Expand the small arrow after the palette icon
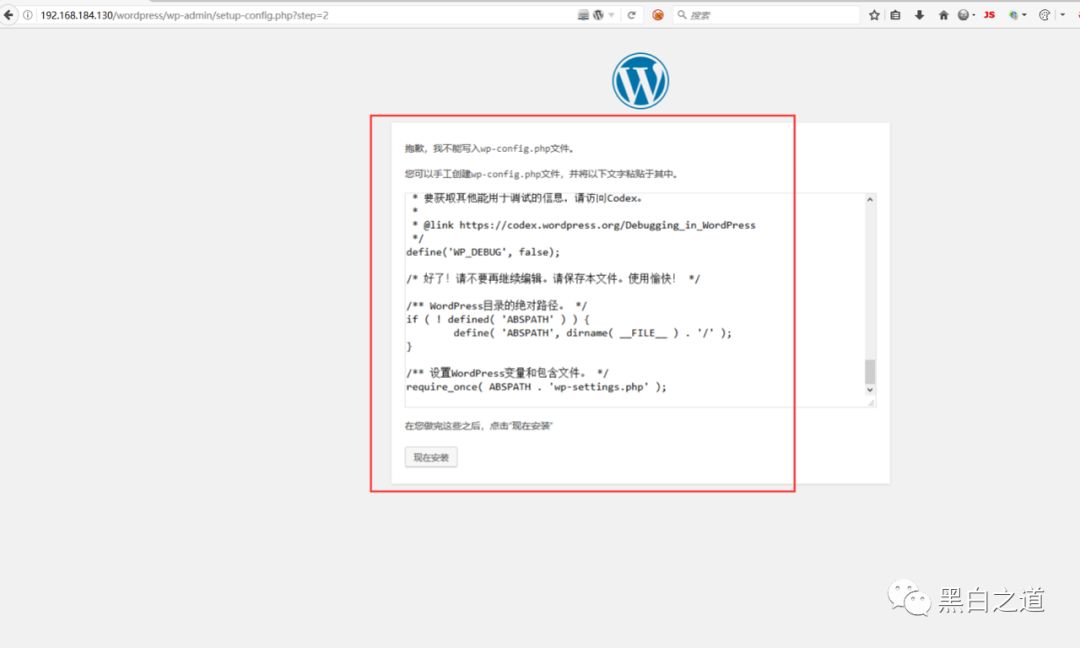 [1062, 15]
